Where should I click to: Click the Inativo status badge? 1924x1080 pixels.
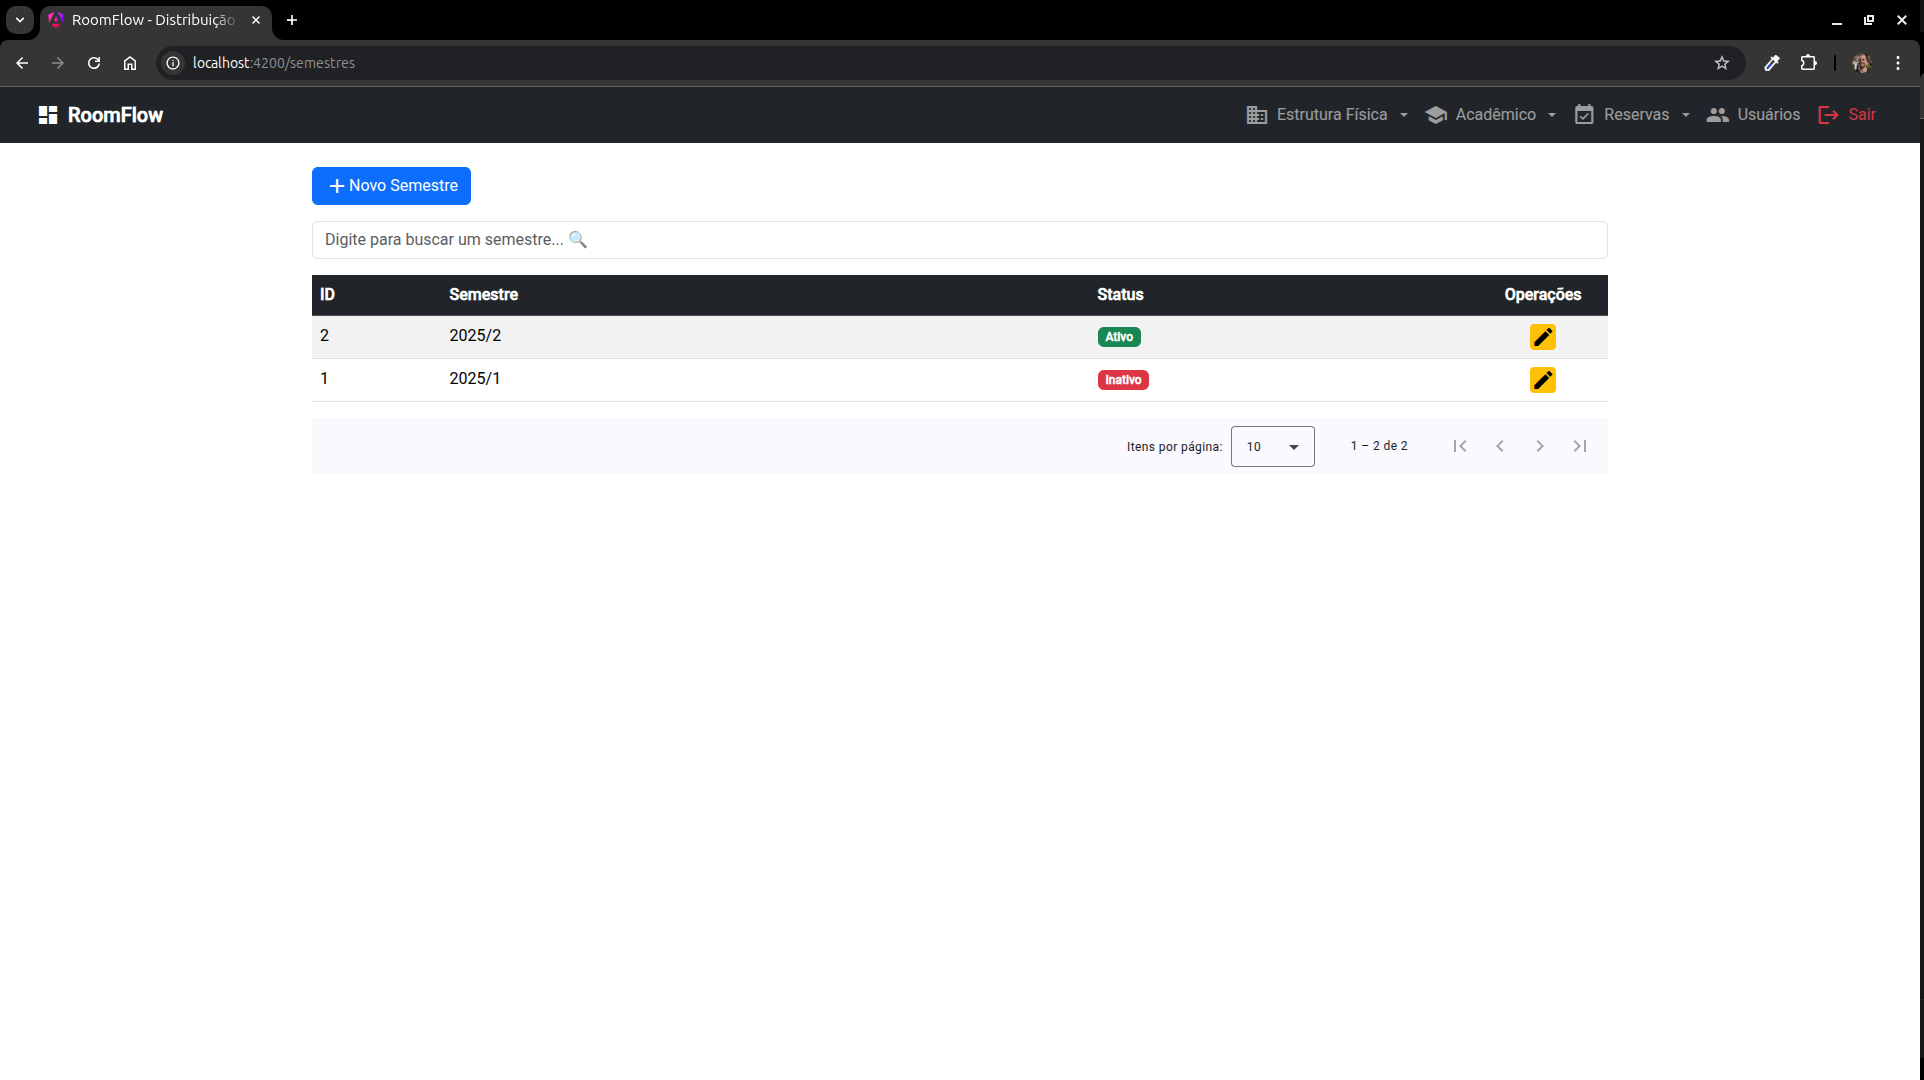(1122, 380)
